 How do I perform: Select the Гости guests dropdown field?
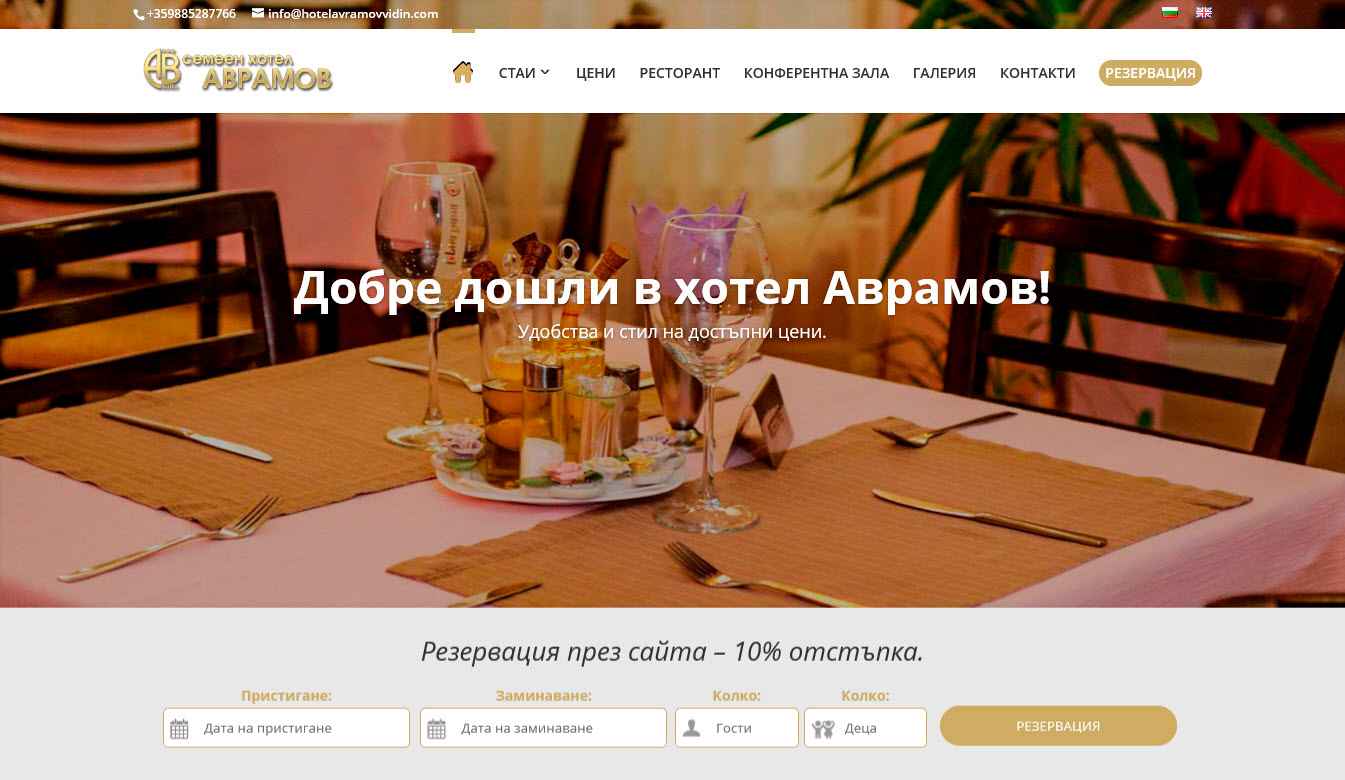tap(737, 728)
